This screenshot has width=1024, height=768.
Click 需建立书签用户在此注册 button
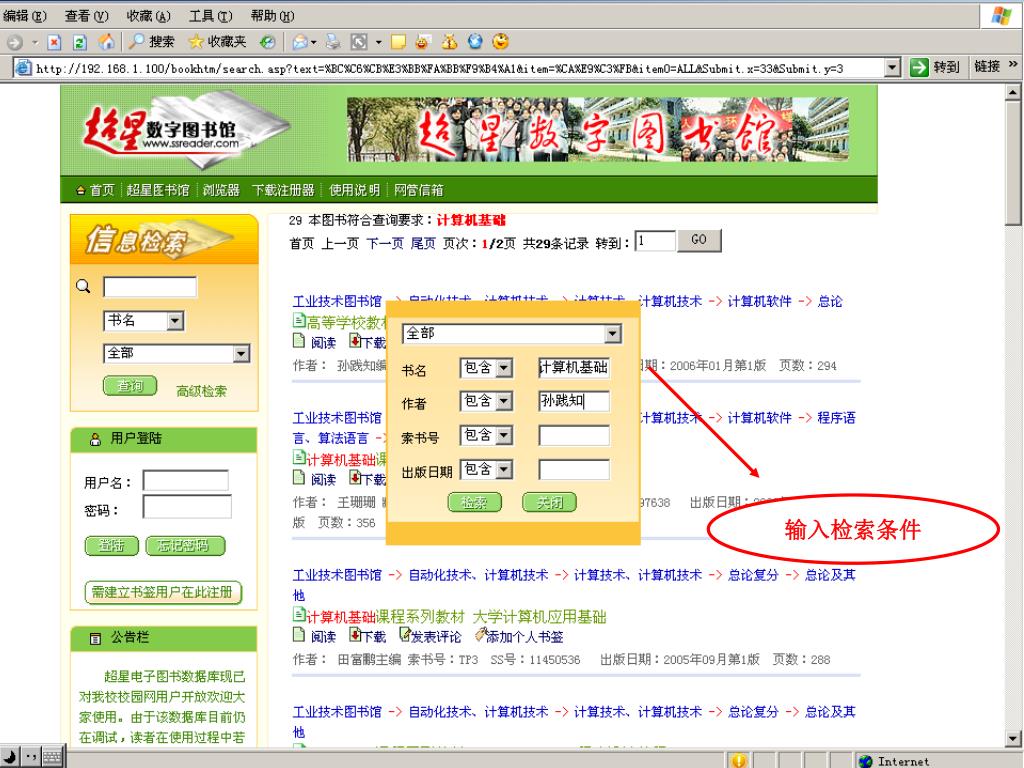(x=163, y=592)
